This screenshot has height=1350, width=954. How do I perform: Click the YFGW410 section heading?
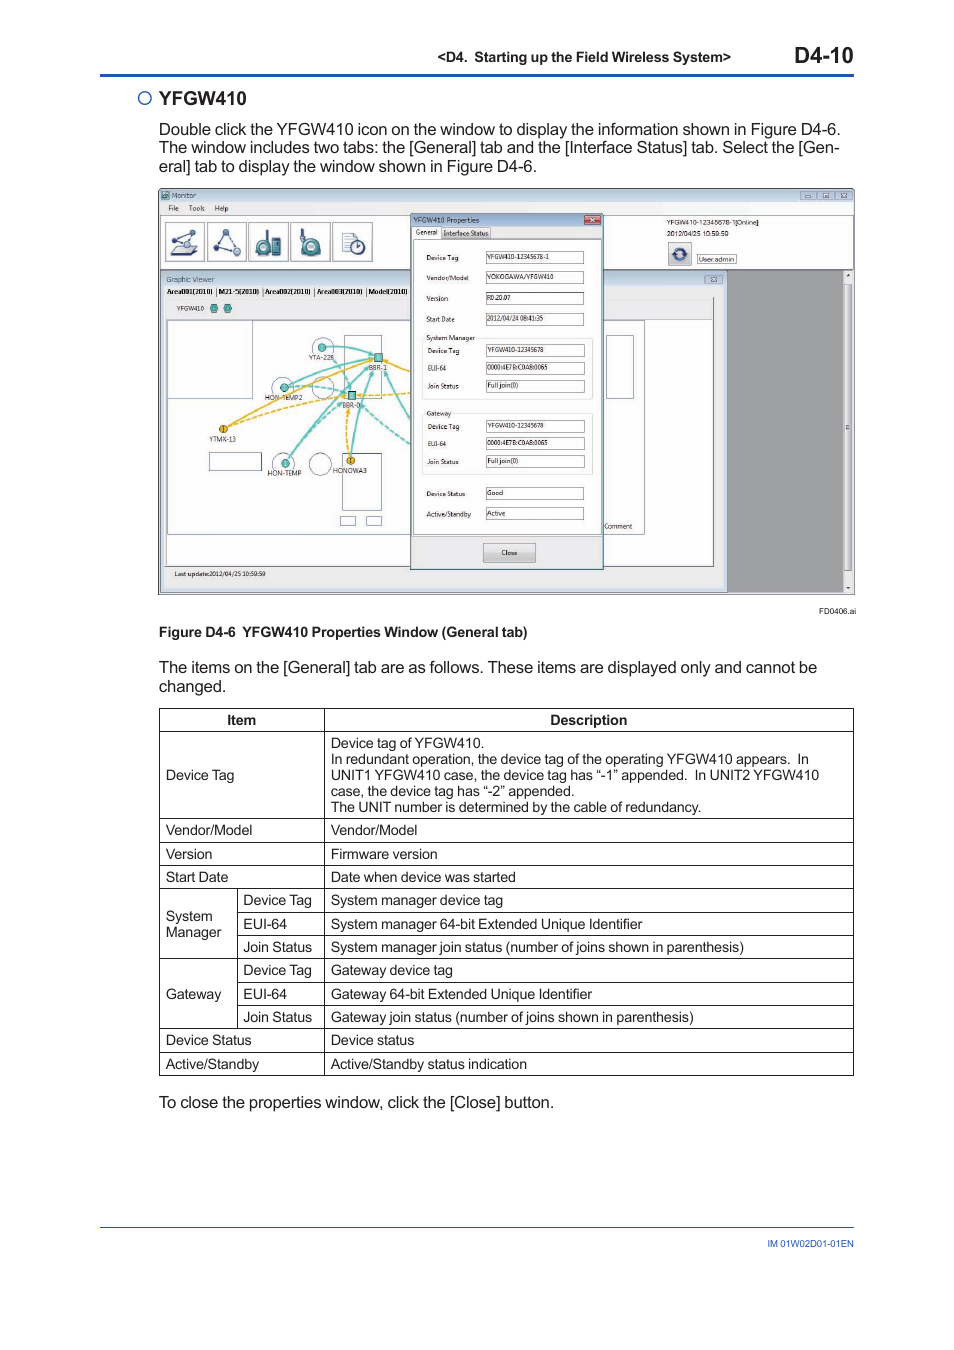(x=202, y=98)
